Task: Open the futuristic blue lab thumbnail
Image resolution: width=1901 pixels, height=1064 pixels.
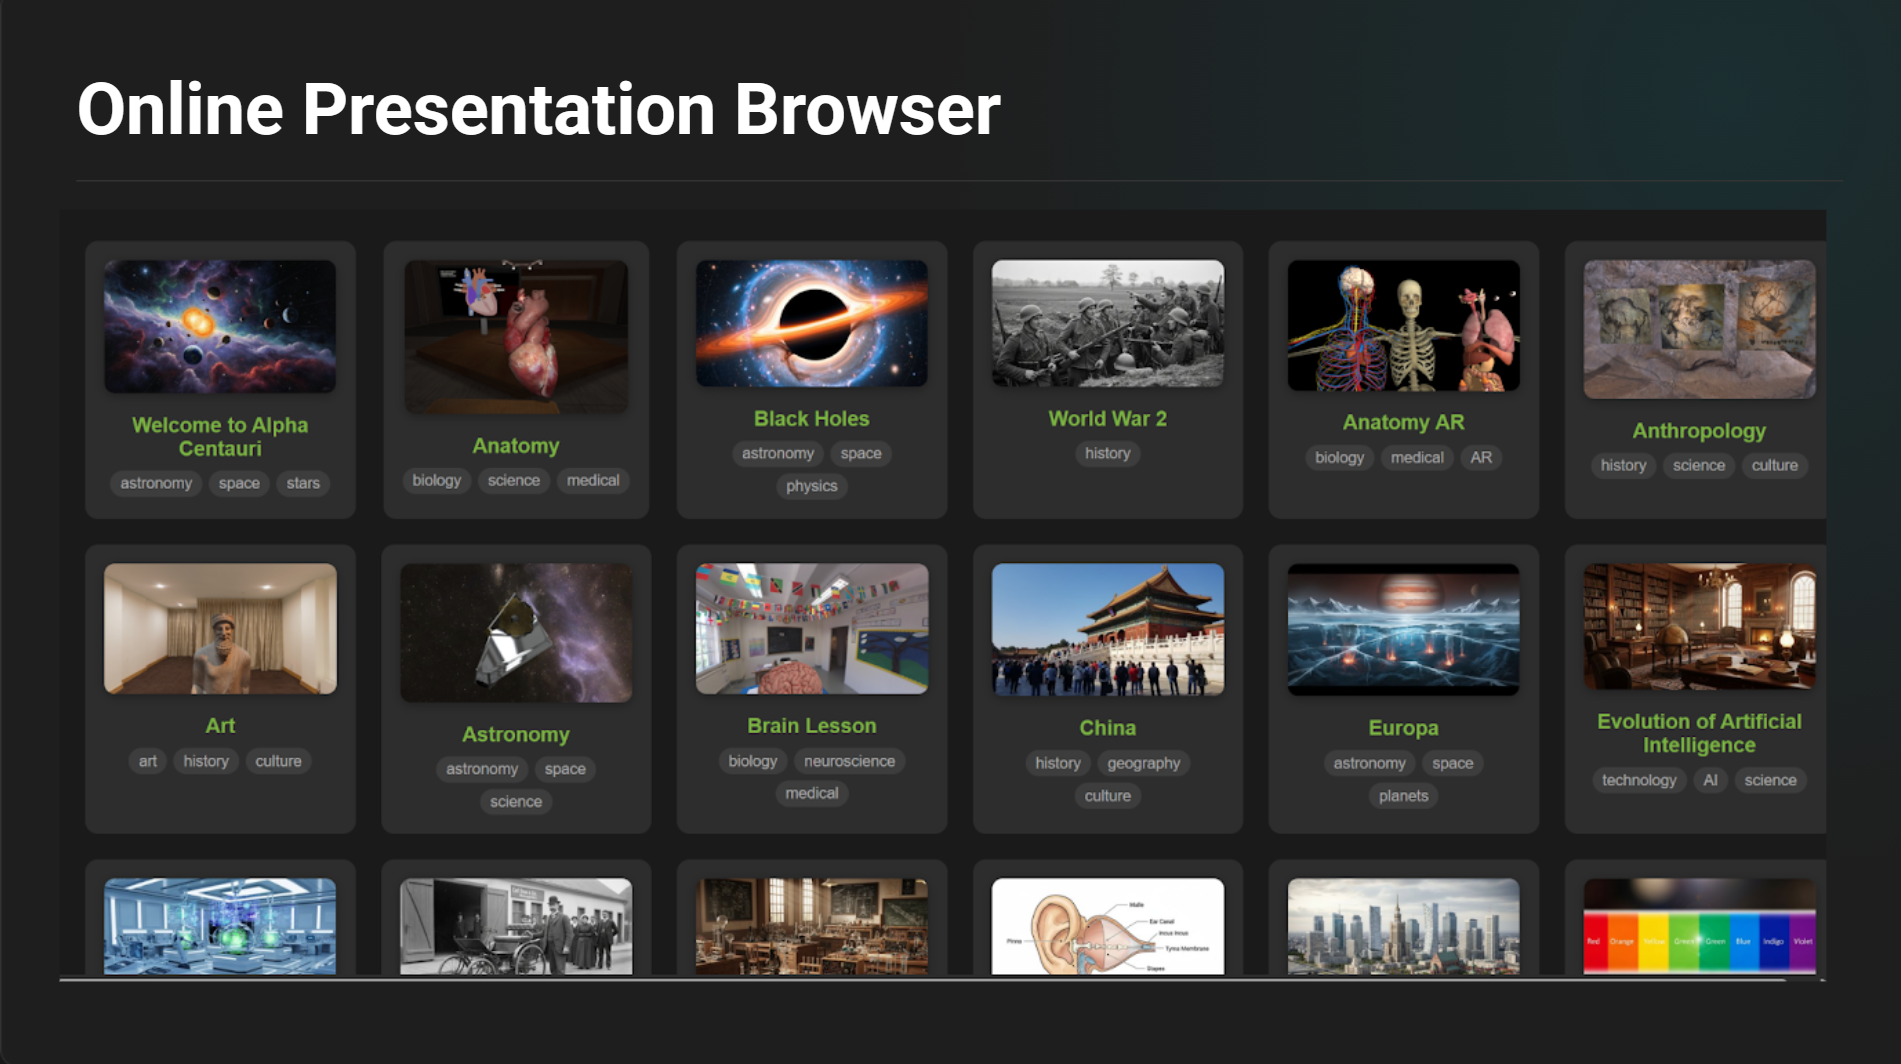Action: click(x=220, y=926)
